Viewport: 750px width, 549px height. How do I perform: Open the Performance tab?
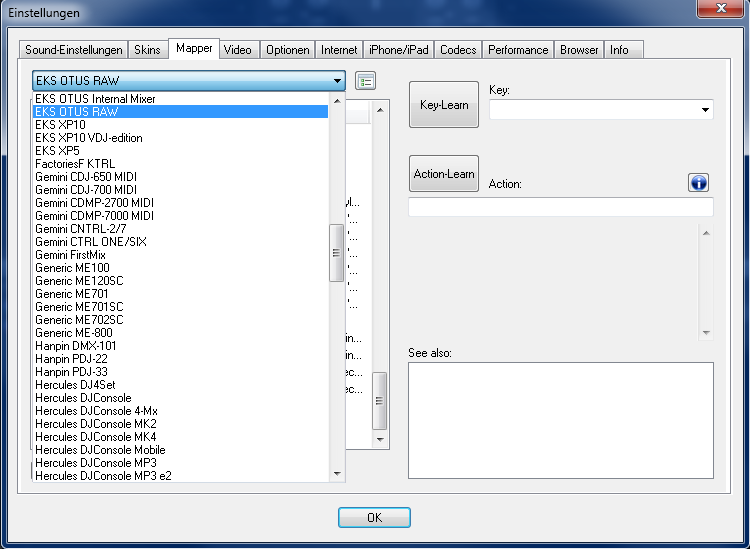click(518, 50)
